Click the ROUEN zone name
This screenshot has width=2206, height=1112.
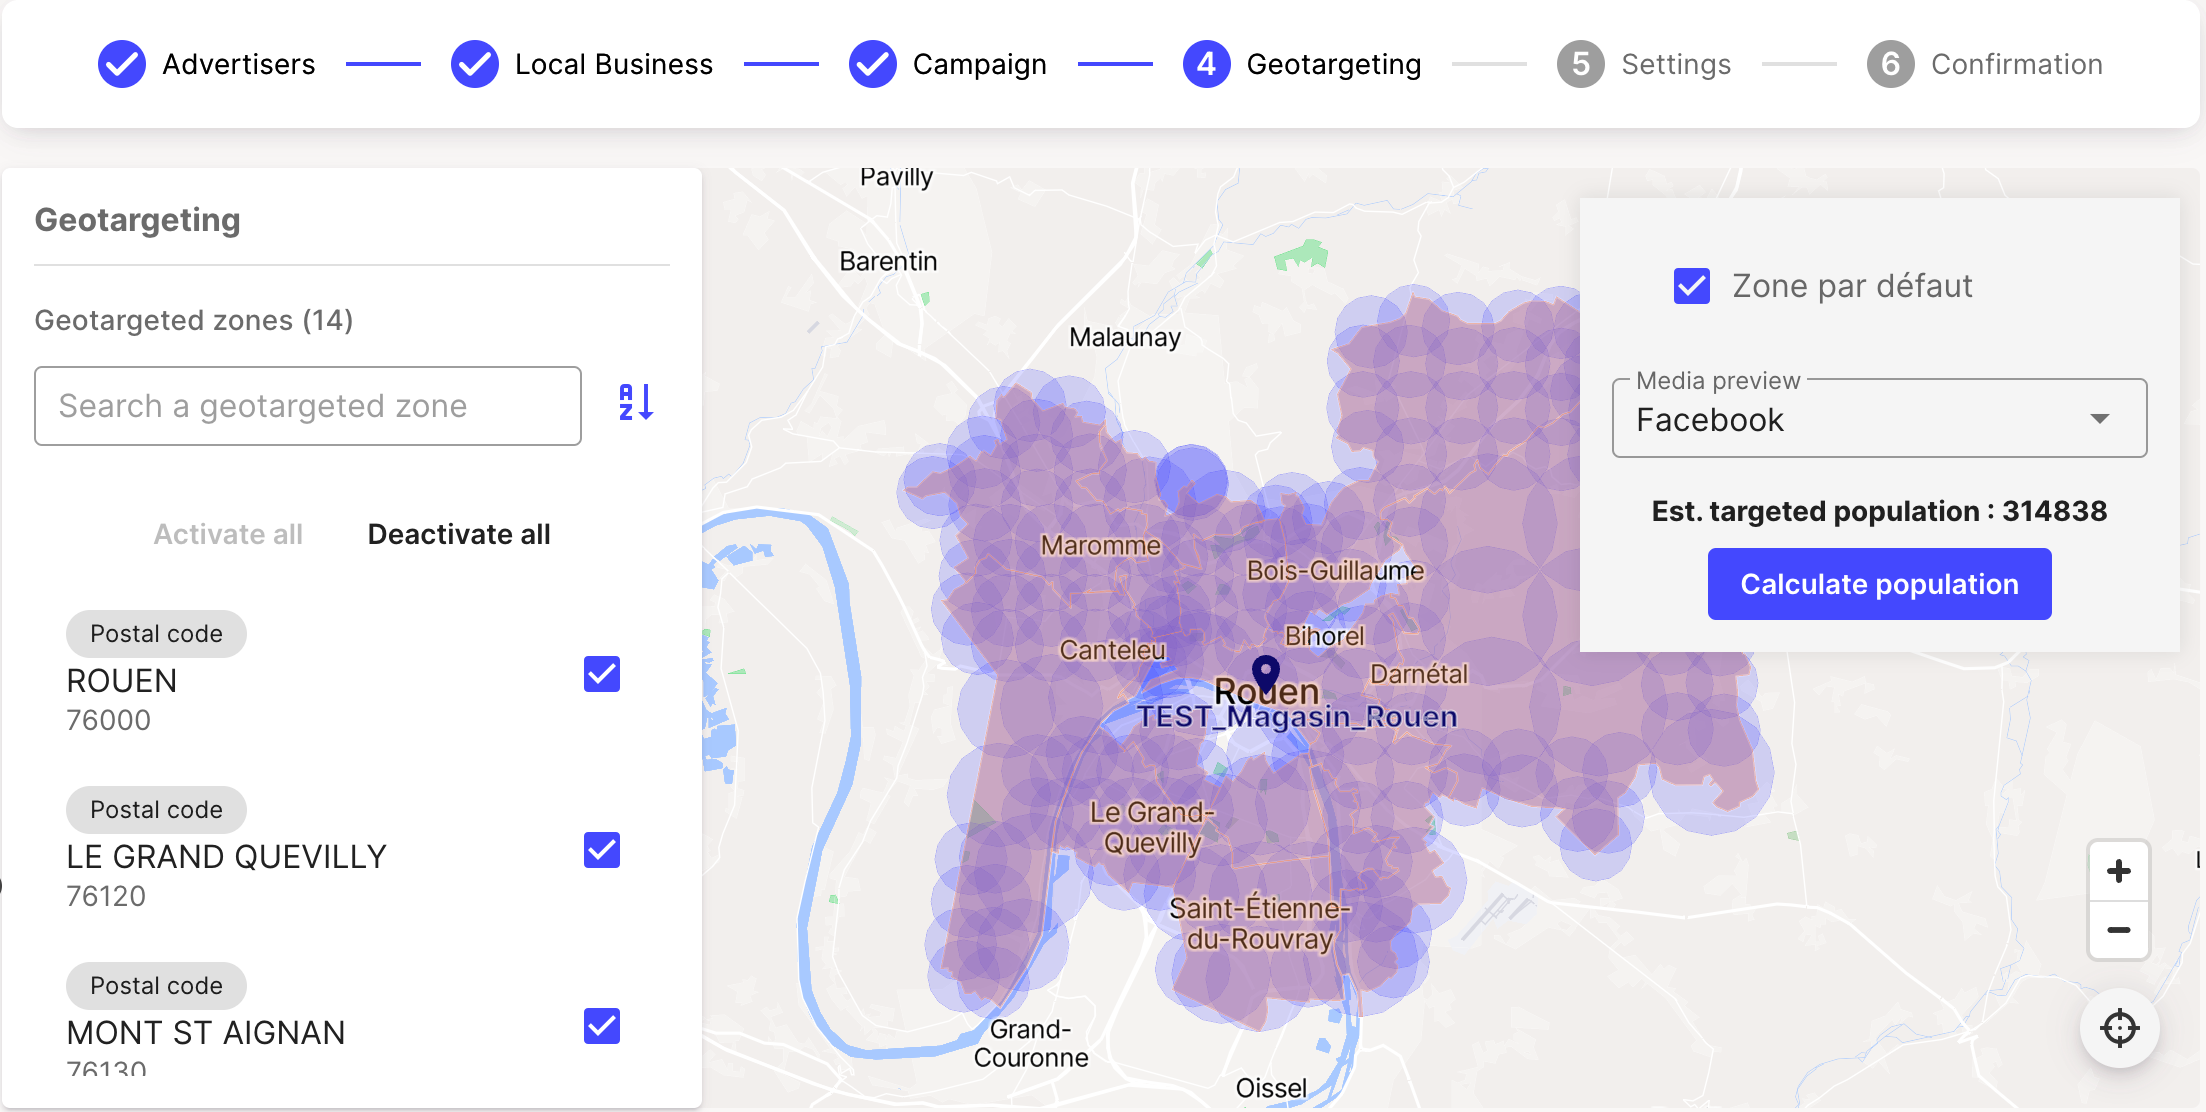(122, 681)
